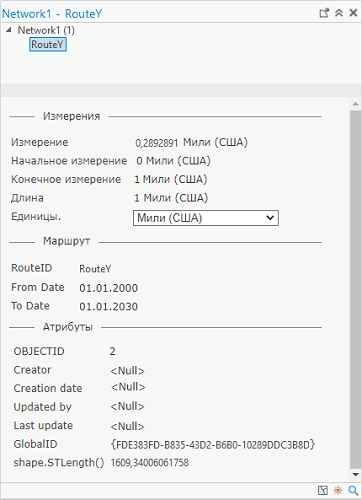The height and width of the screenshot is (500, 362).
Task: Open the Мили (США) units dropdown
Action: coord(206,218)
